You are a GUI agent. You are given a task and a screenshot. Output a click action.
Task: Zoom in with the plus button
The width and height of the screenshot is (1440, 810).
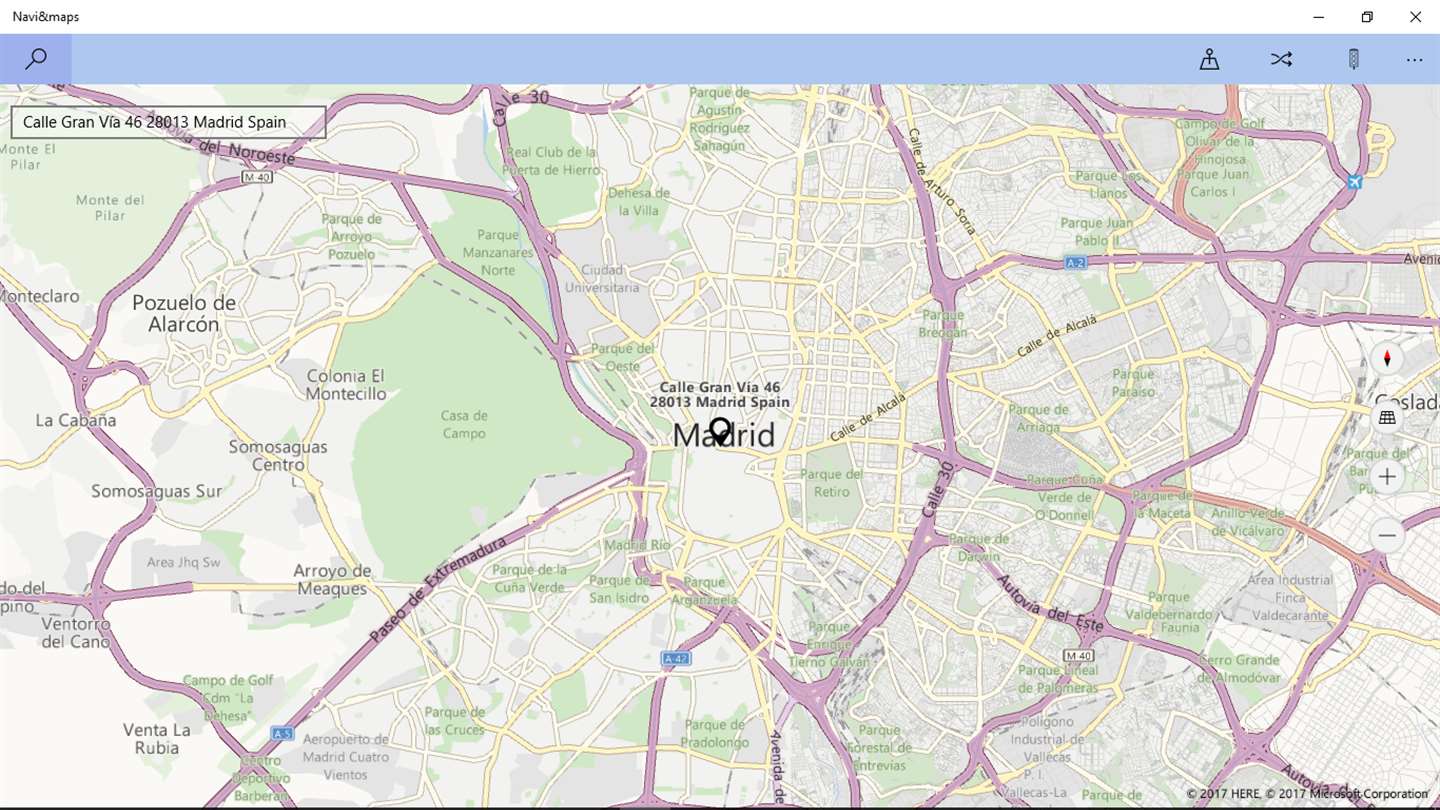click(1387, 477)
